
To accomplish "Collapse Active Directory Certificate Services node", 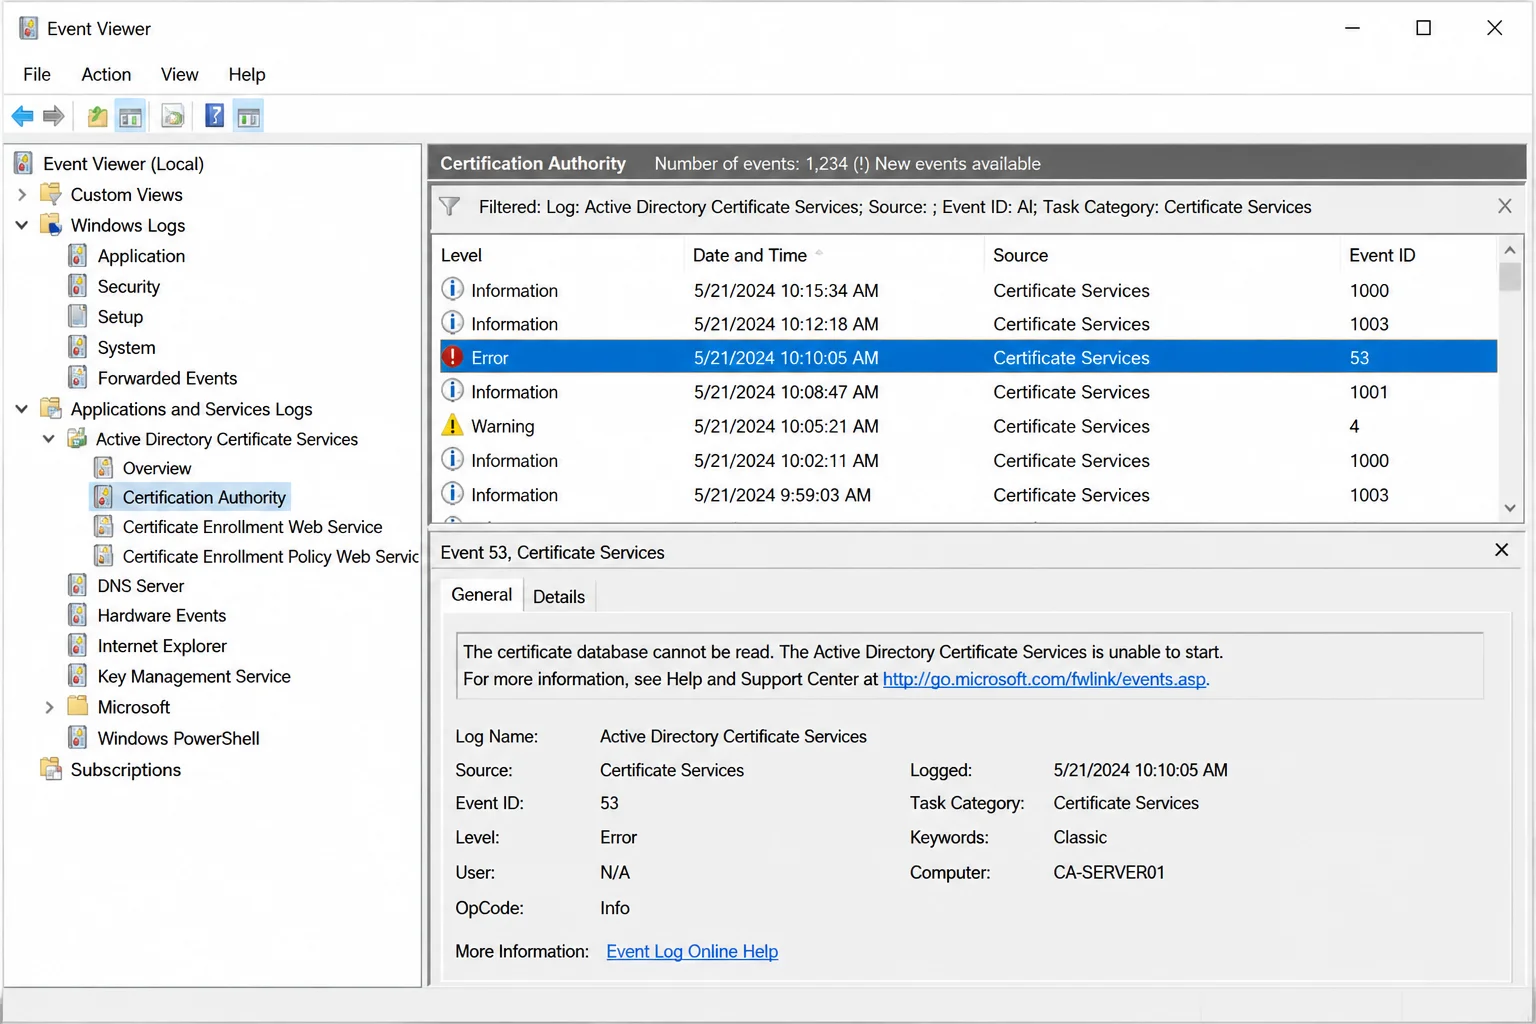I will point(48,439).
